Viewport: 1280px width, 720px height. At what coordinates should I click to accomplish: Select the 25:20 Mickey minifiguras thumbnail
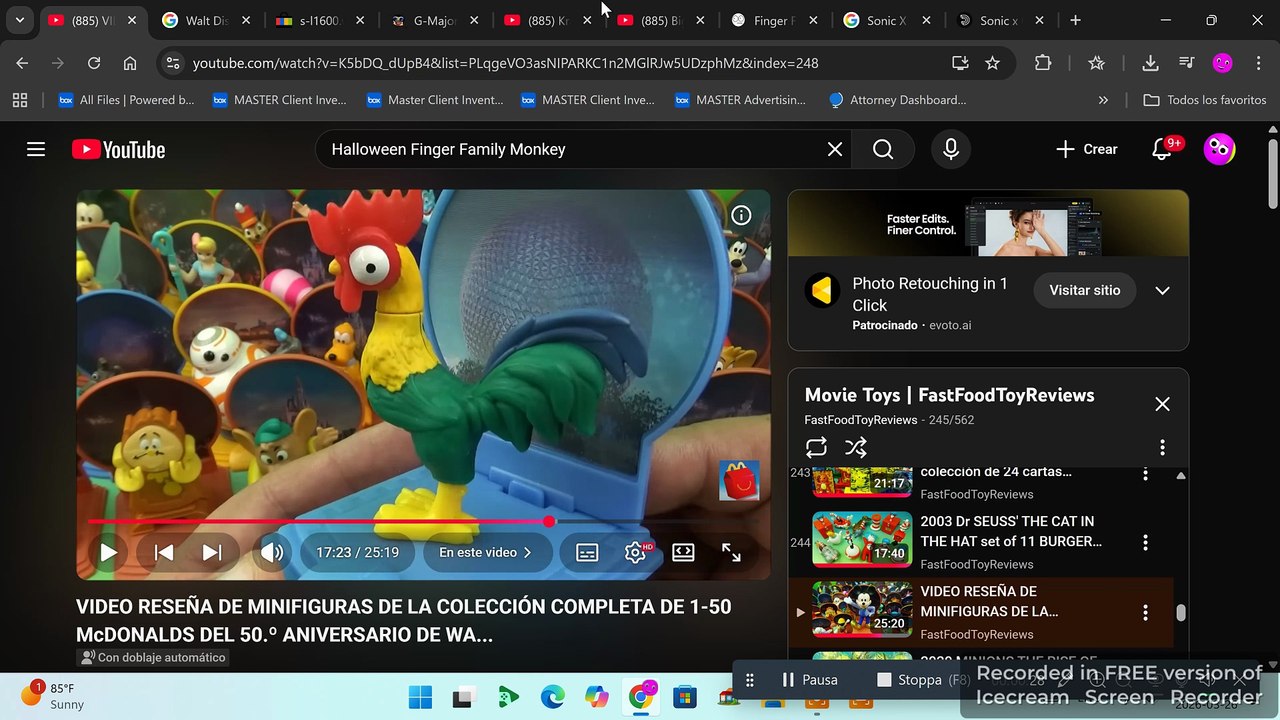tap(862, 609)
